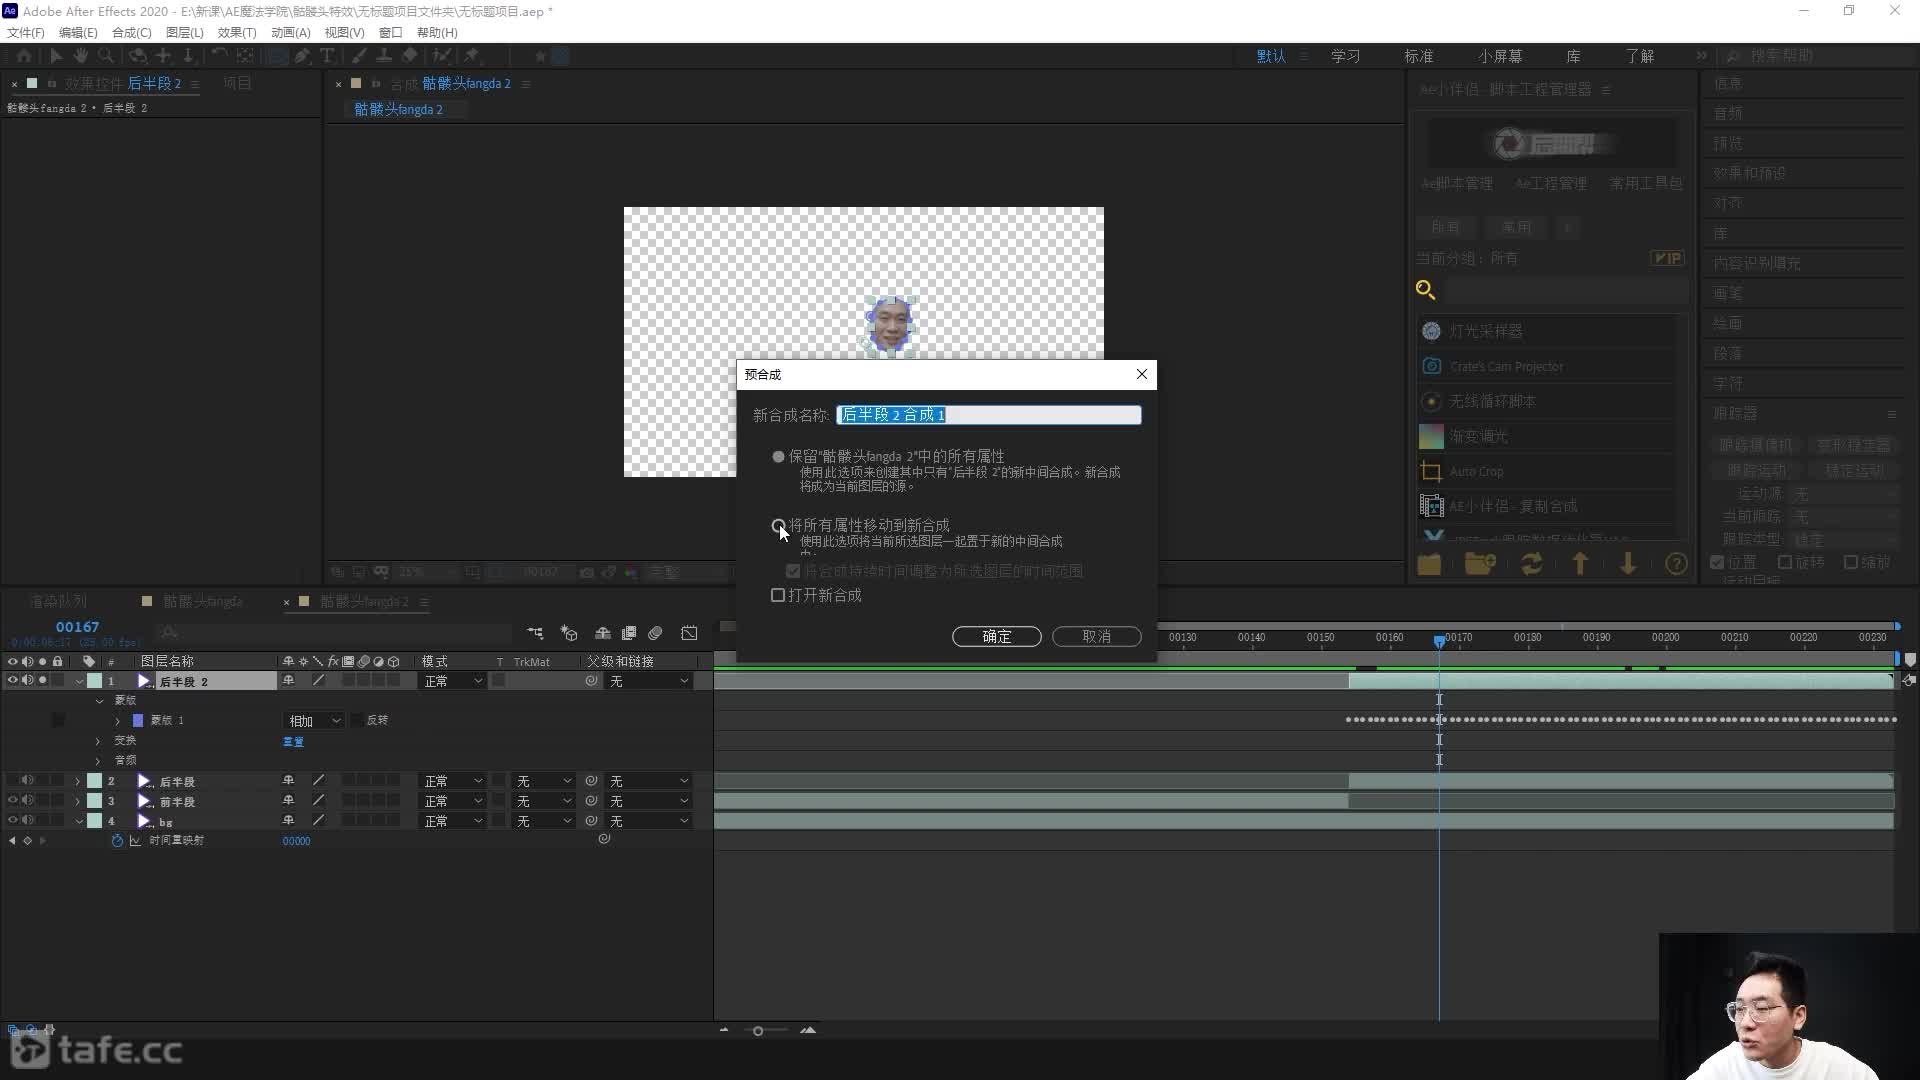
Task: Open the 效果(T) menu
Action: click(237, 32)
